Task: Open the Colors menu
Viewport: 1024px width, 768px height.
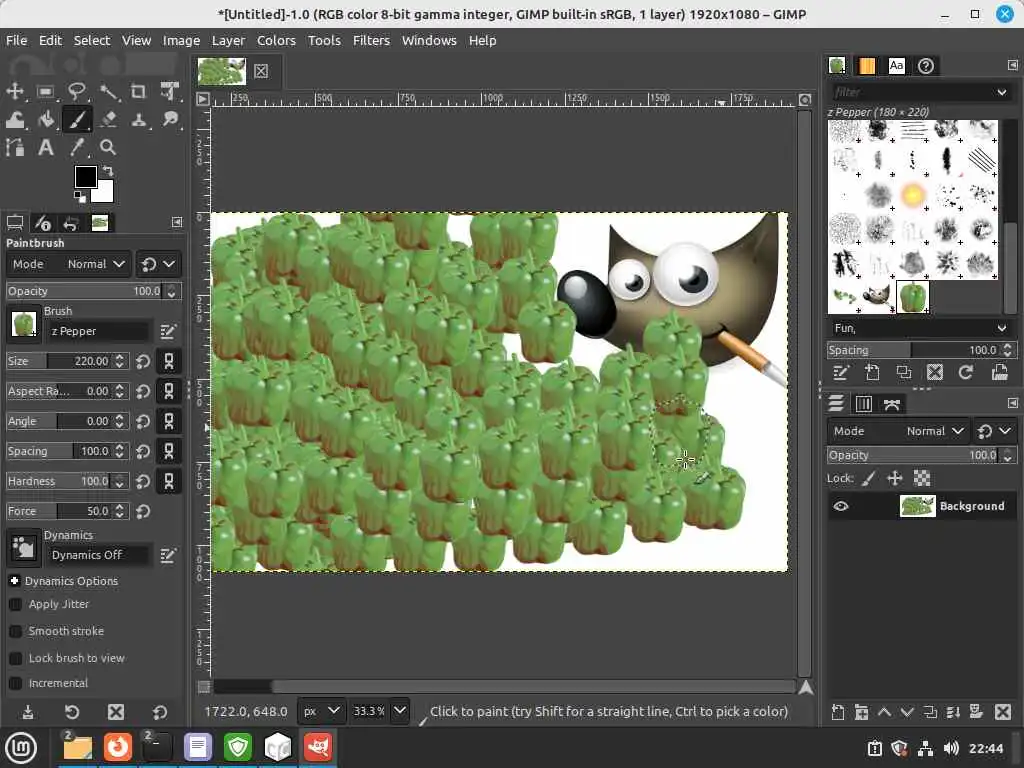Action: [x=276, y=40]
